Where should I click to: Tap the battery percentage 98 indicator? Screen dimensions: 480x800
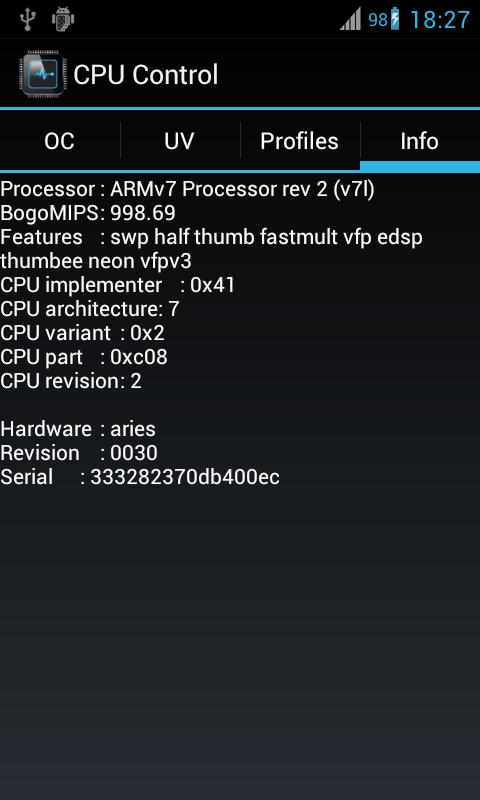[378, 20]
